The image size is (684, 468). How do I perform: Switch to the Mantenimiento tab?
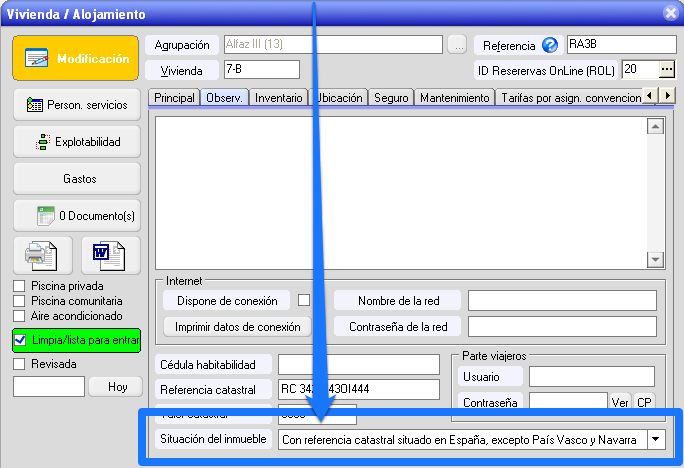click(x=455, y=98)
